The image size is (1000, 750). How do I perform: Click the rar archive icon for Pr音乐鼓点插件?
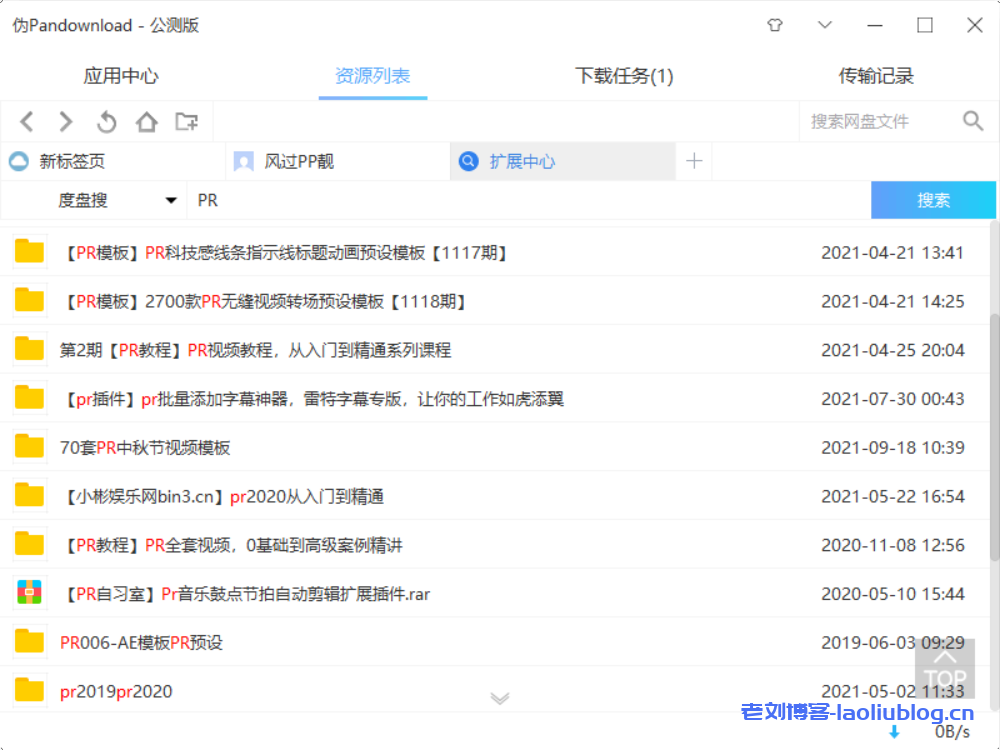(x=28, y=593)
